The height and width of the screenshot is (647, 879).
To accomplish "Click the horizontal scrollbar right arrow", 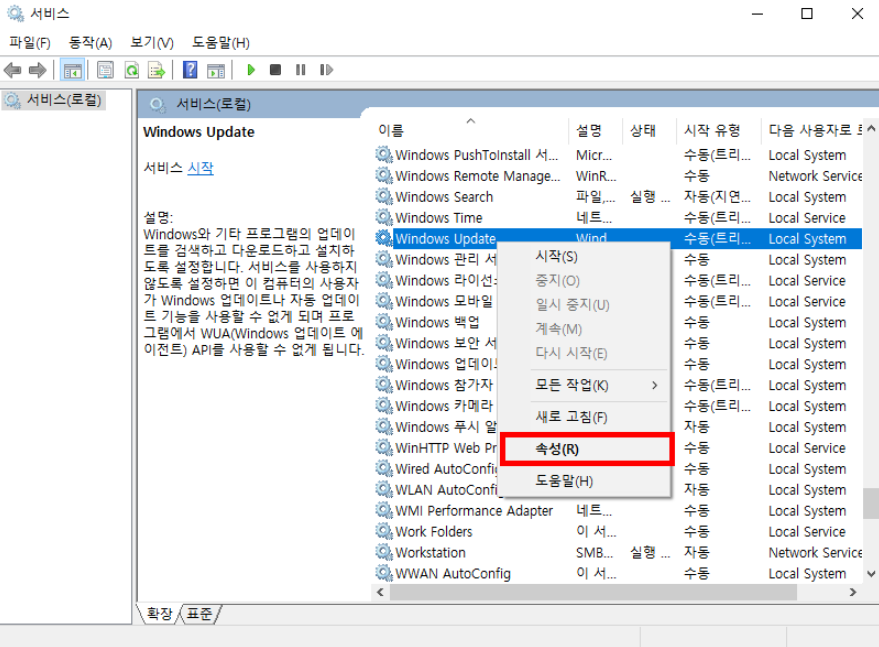I will (853, 592).
